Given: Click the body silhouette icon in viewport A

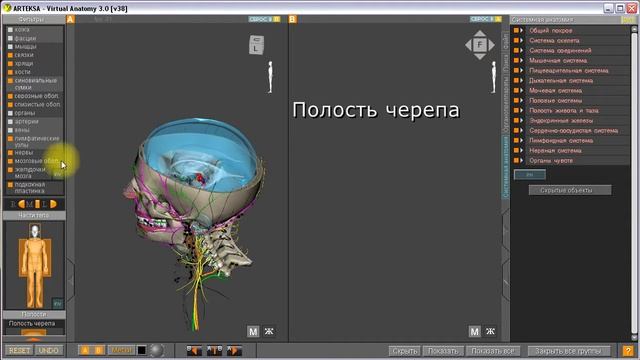Looking at the screenshot, I should (270, 77).
